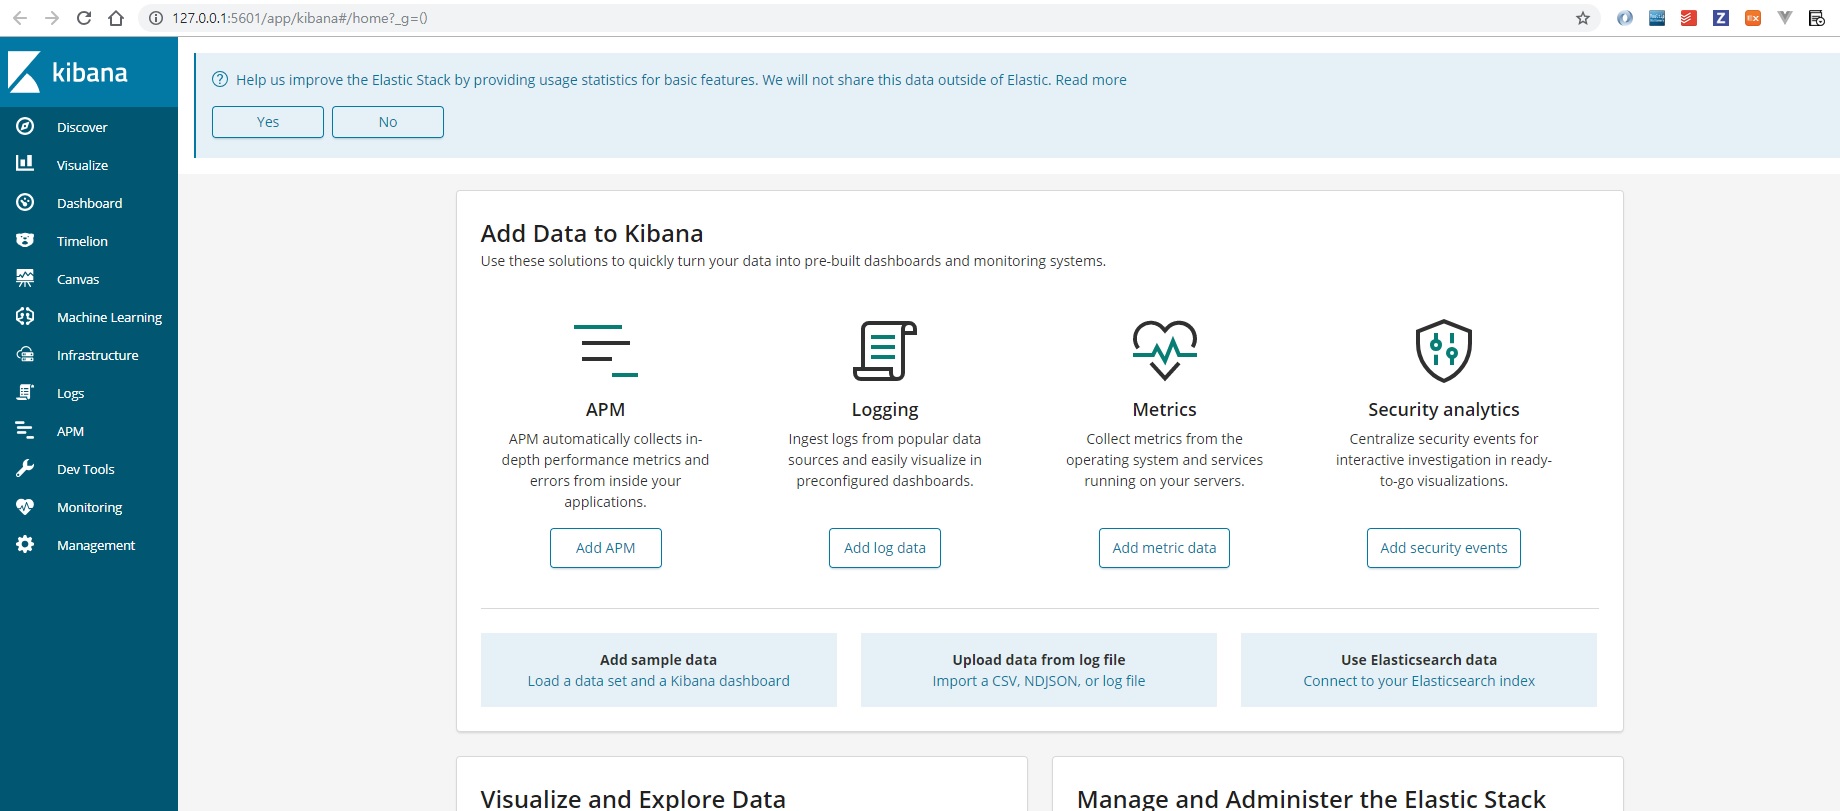Click the Kibana logo icon

point(24,72)
